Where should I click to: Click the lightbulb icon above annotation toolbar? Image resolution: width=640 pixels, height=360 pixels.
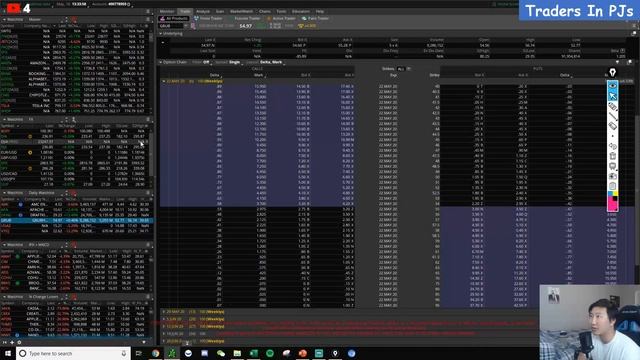(x=612, y=73)
